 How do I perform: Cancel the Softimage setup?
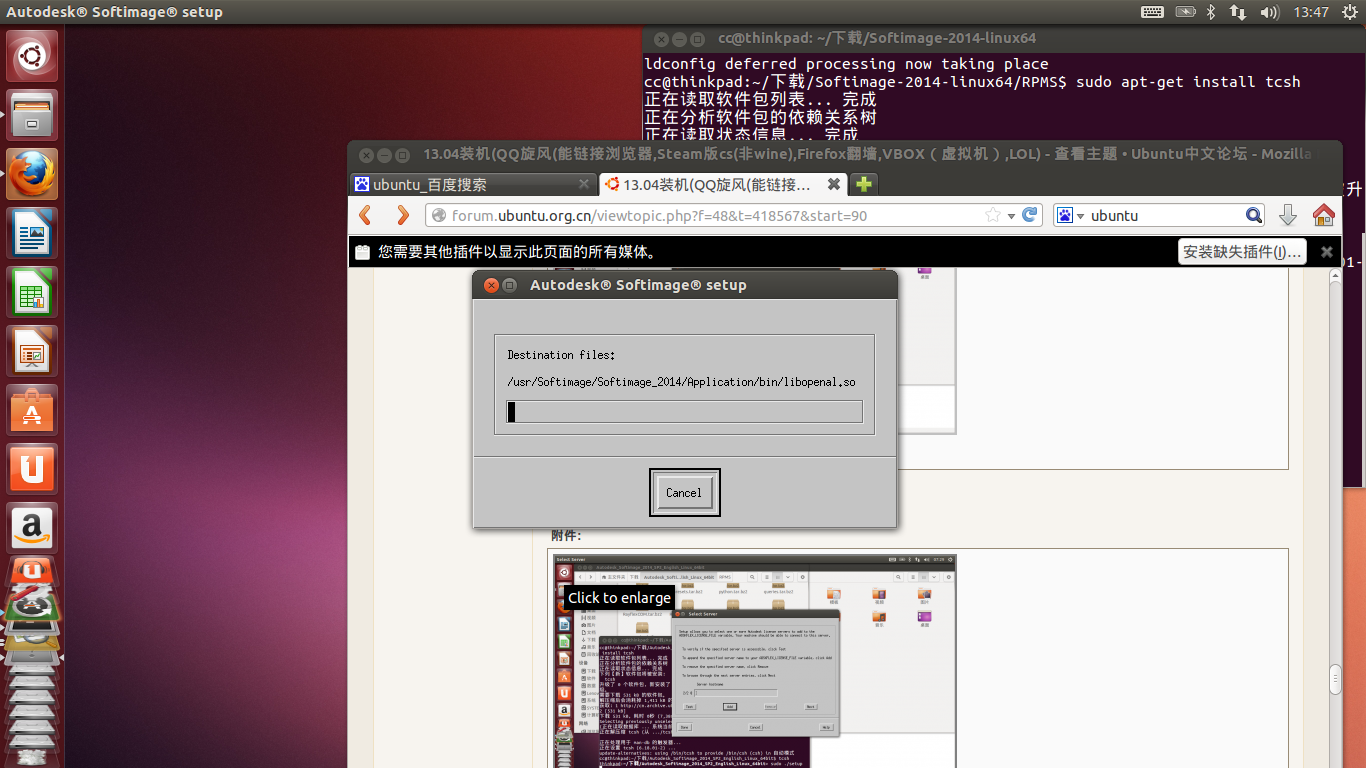(x=684, y=492)
